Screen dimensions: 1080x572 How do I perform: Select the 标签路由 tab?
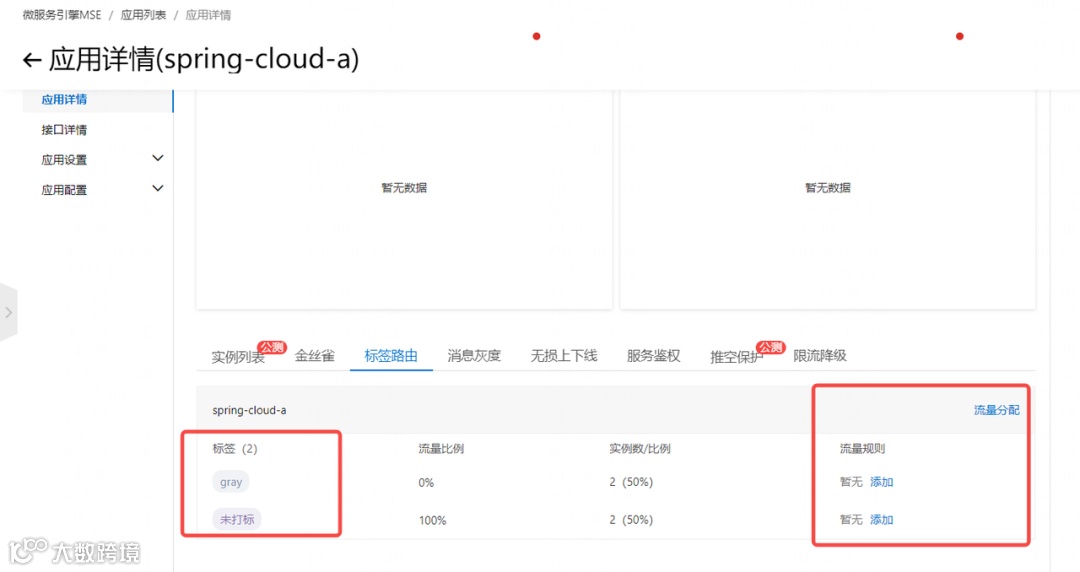[391, 356]
